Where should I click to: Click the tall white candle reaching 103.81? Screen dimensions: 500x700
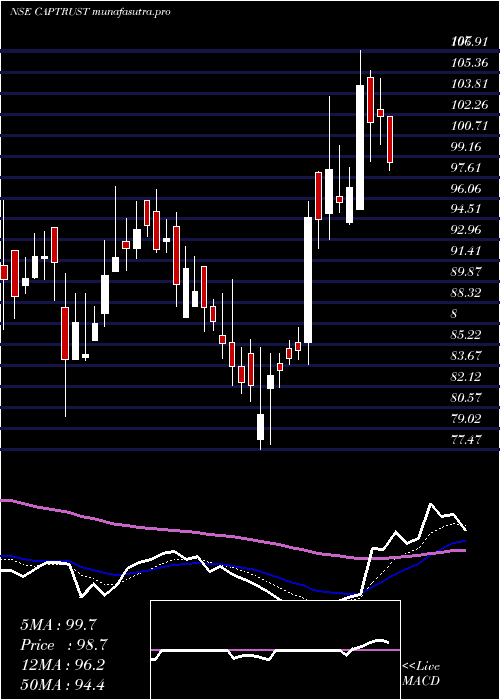point(360,147)
